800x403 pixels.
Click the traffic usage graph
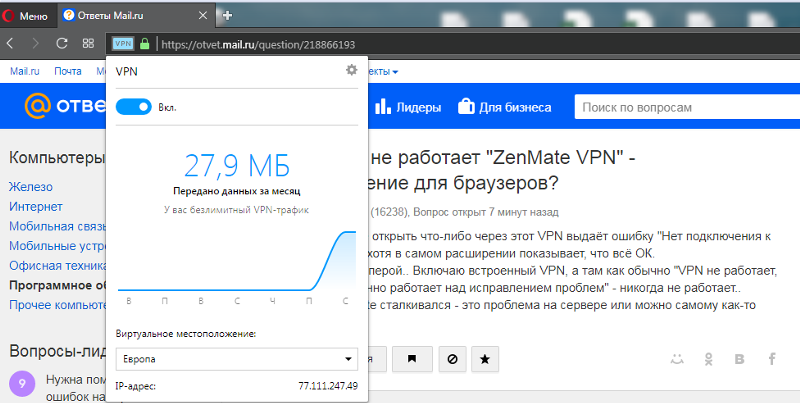tap(237, 261)
